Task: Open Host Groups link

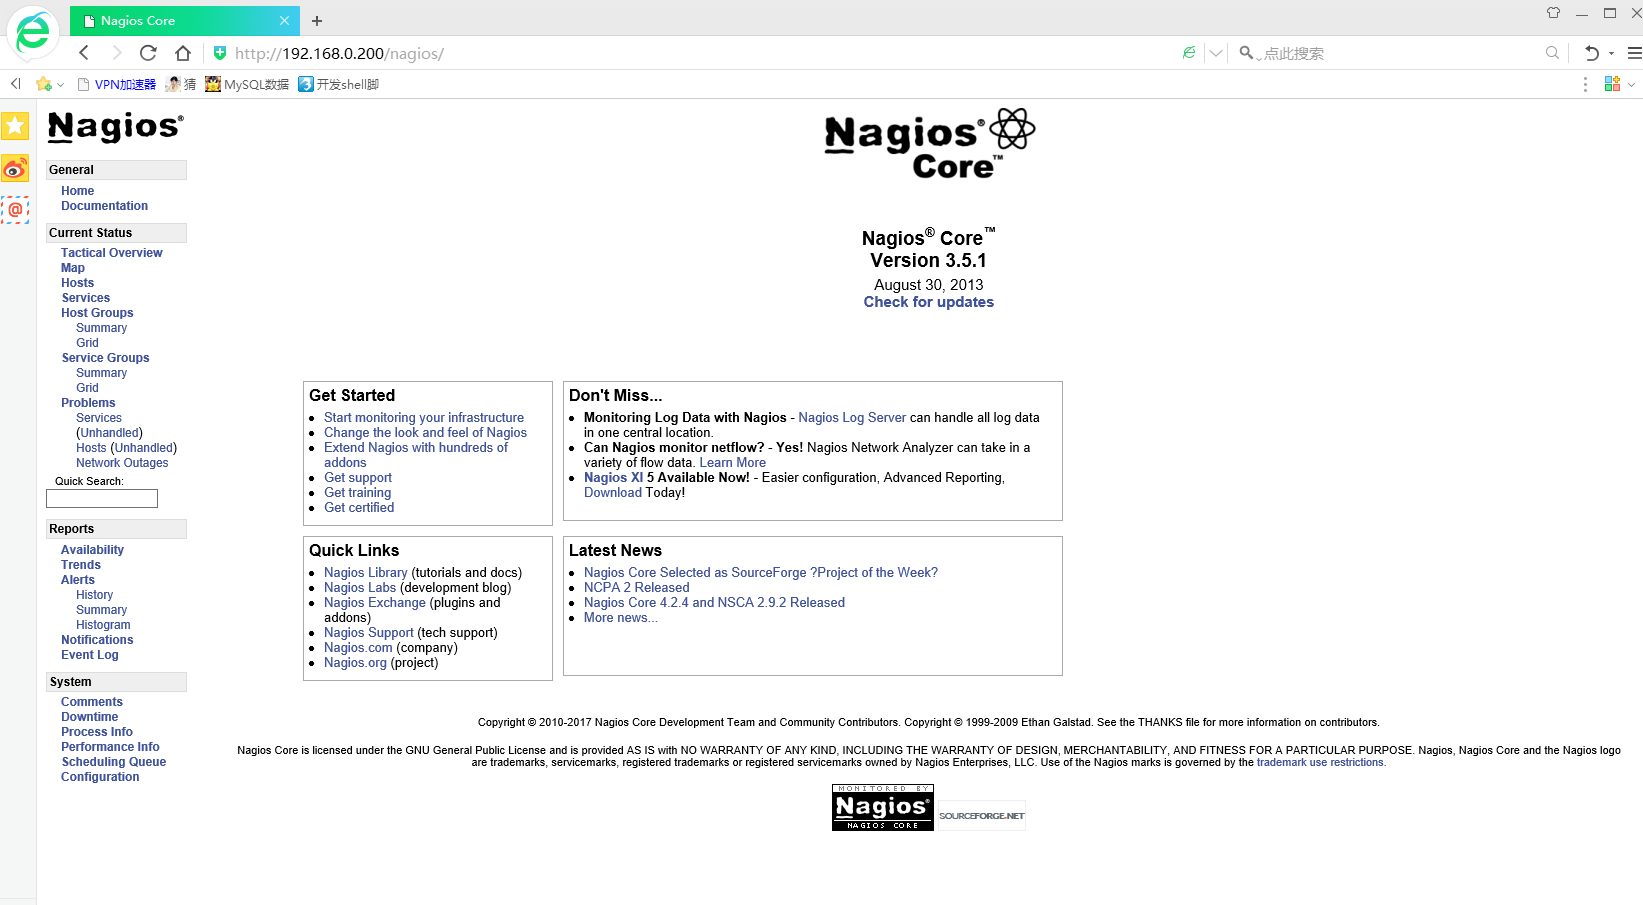Action: pos(97,313)
